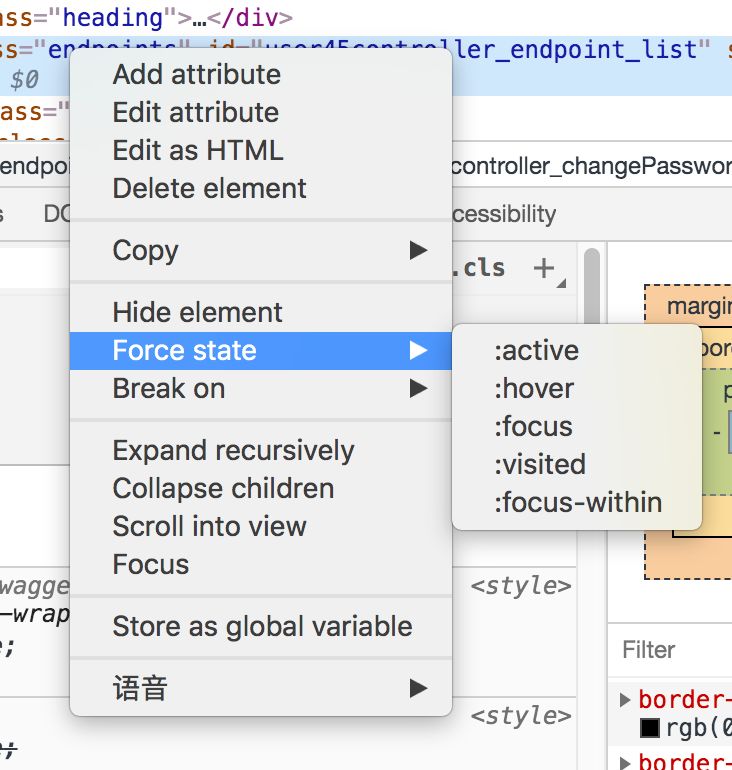Choose Edit as HTML option
This screenshot has height=770, width=732.
coord(261,150)
